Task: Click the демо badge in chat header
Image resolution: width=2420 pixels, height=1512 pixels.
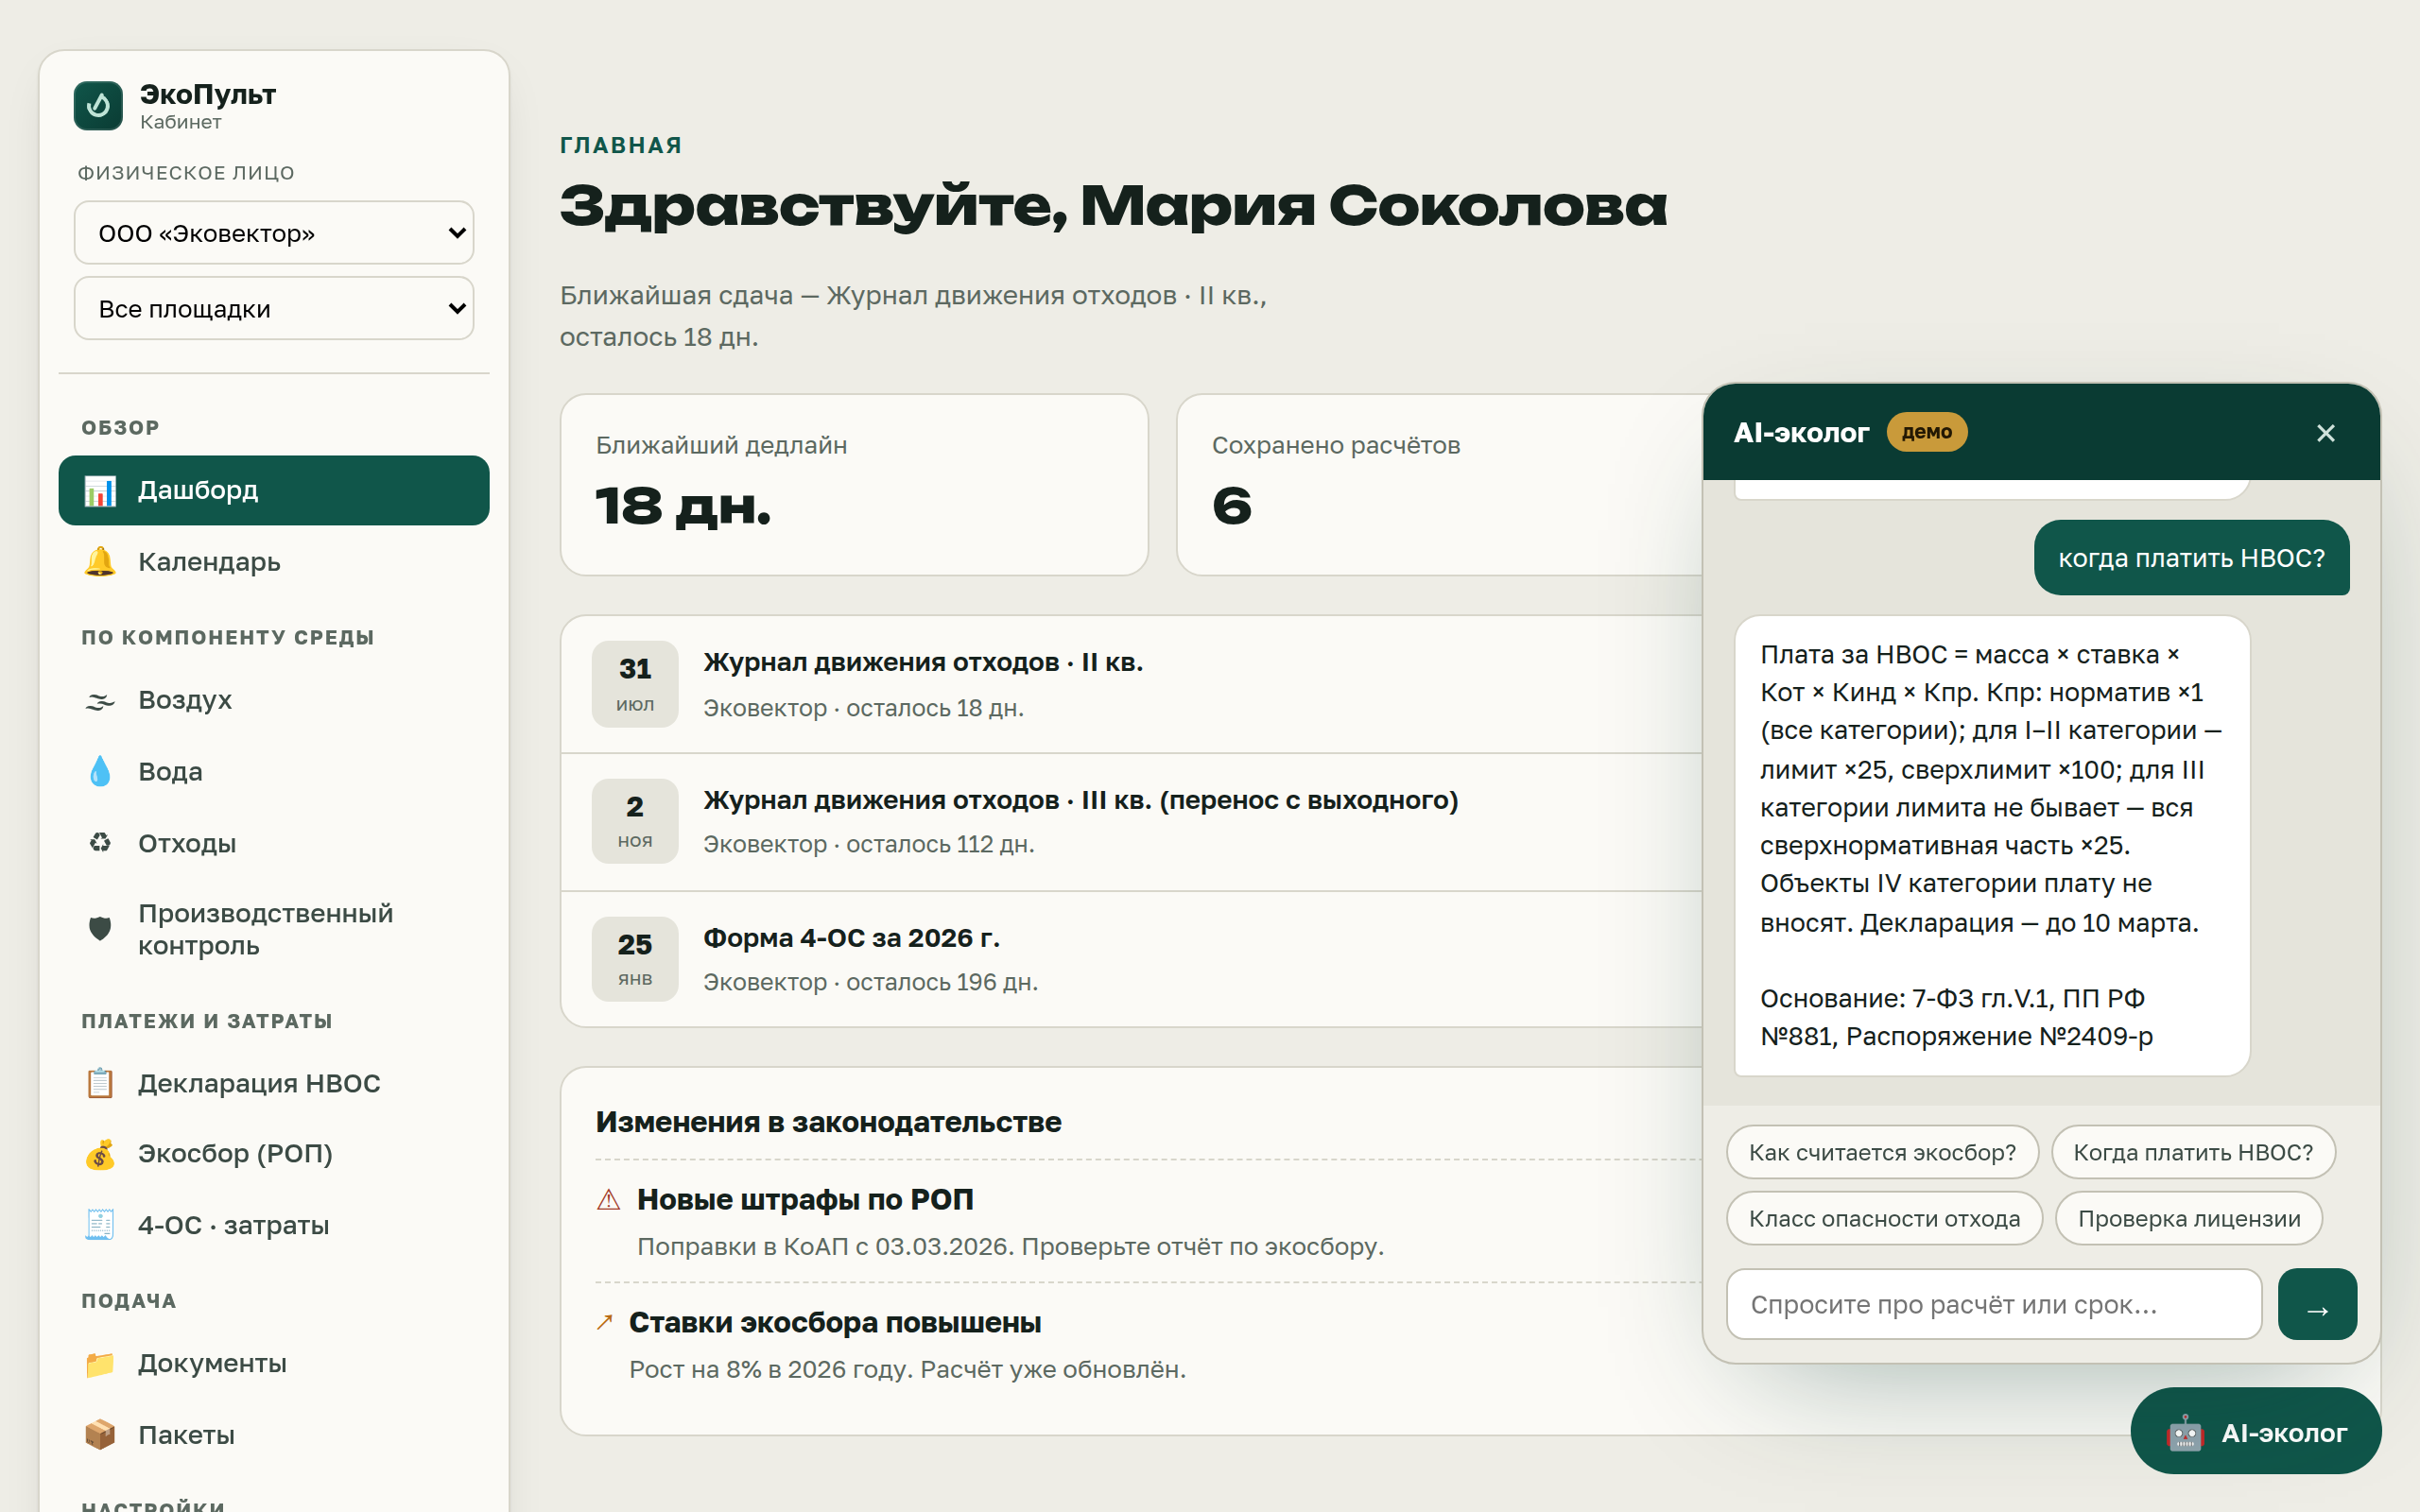Action: 1926,432
